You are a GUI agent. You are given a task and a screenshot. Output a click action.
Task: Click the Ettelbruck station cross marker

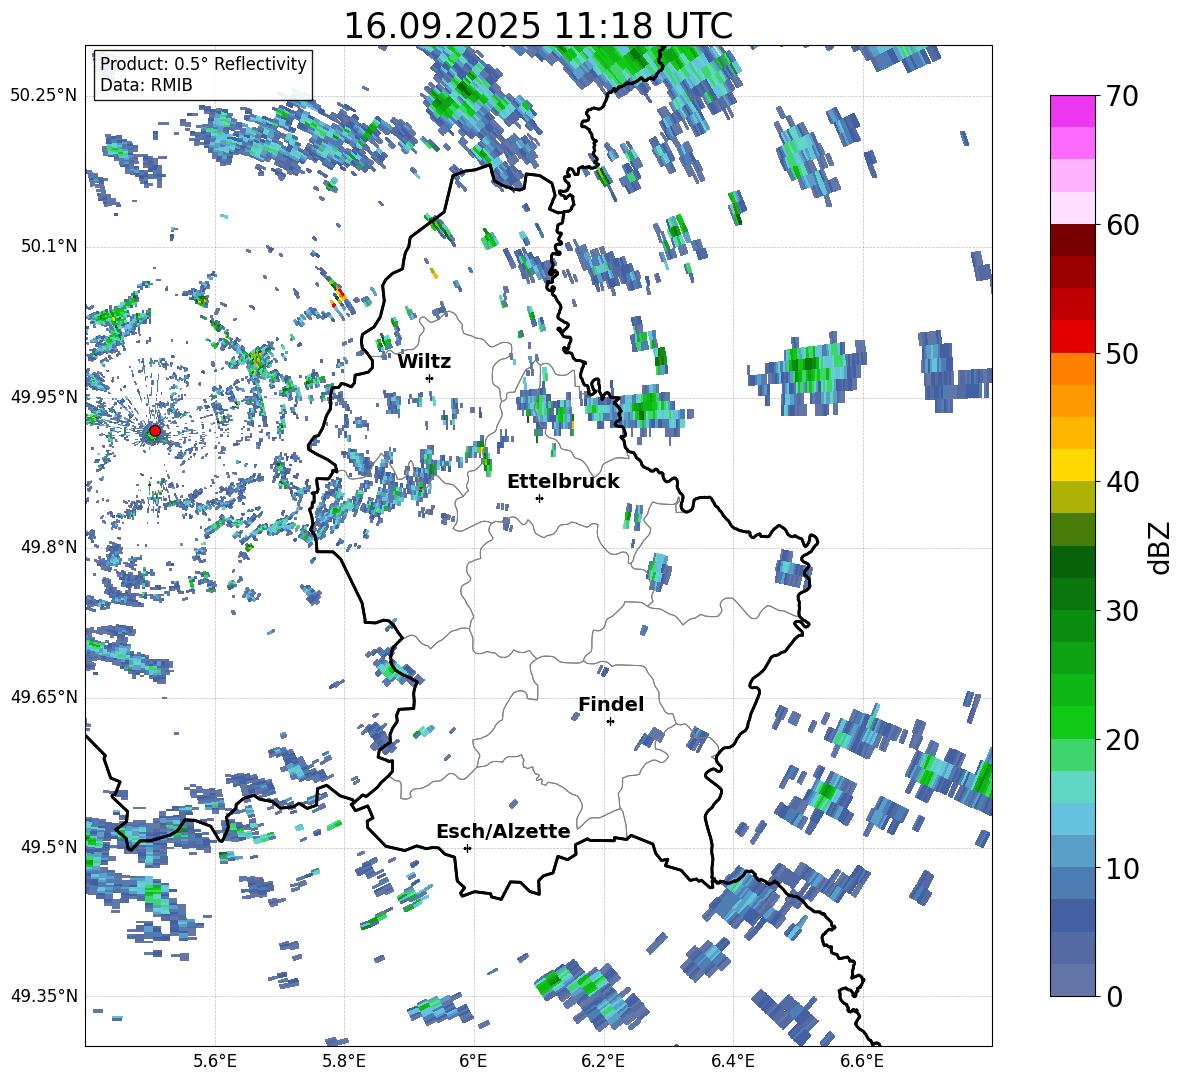539,498
